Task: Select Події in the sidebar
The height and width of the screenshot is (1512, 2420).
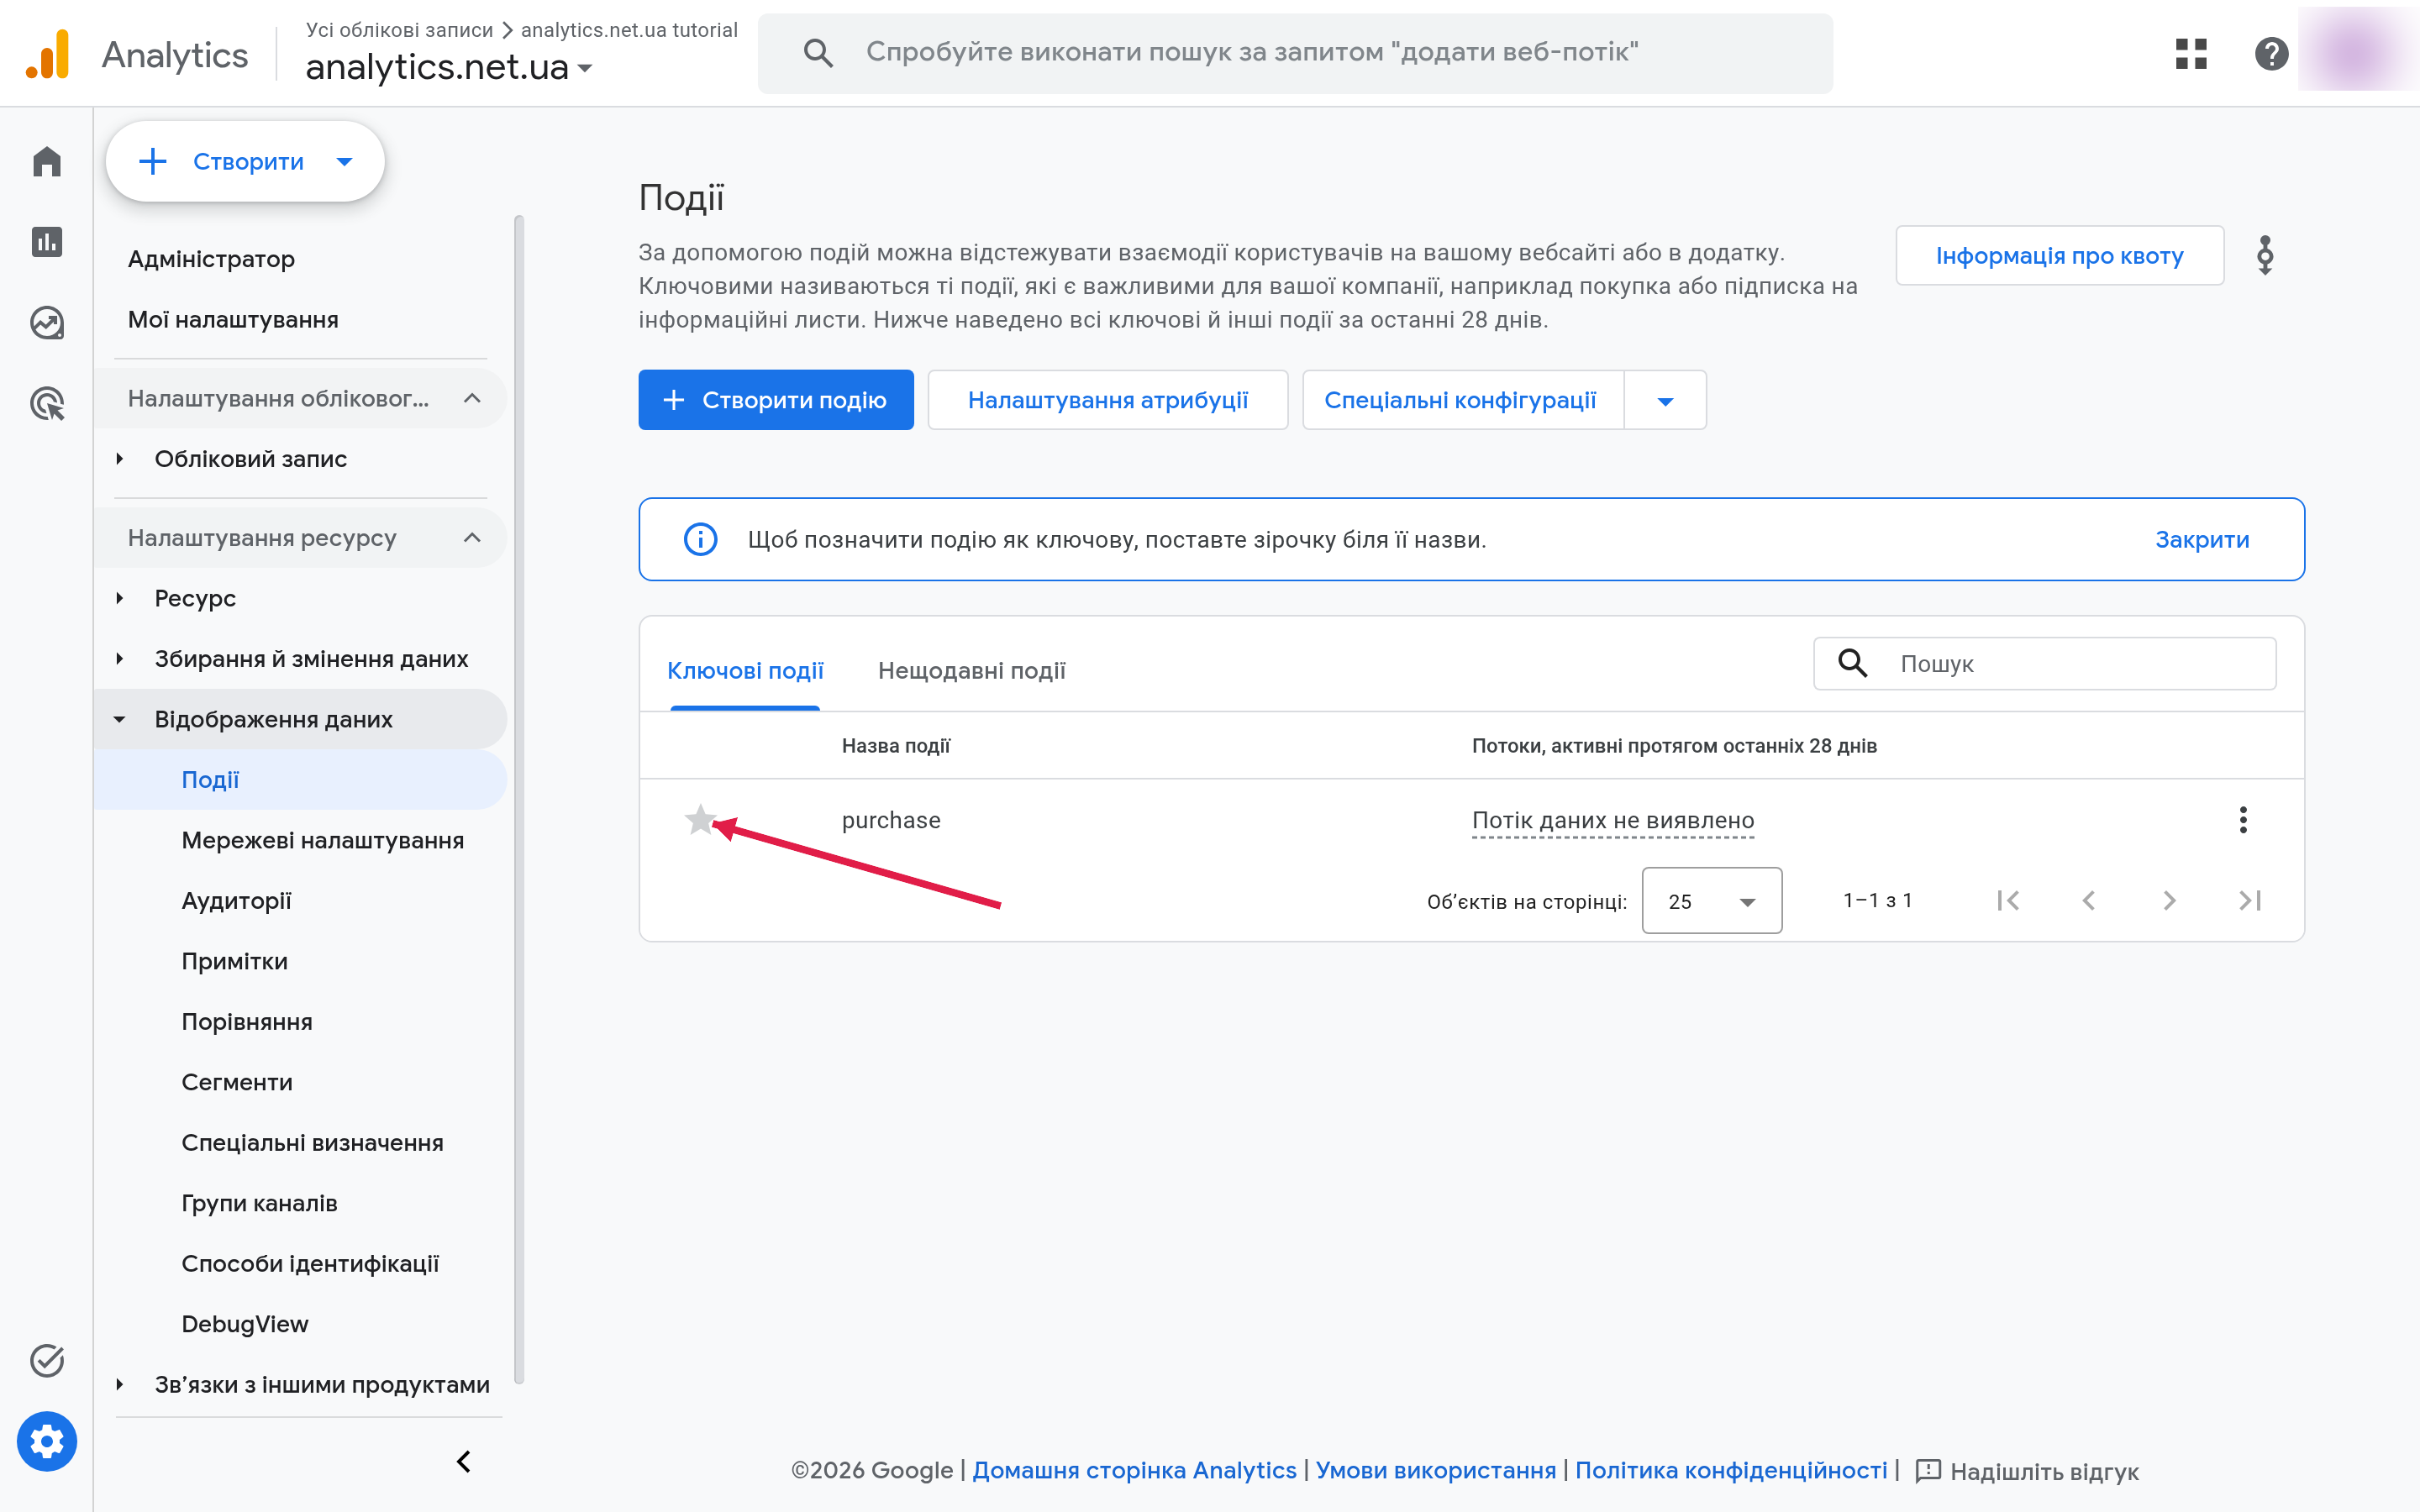Action: 300,780
